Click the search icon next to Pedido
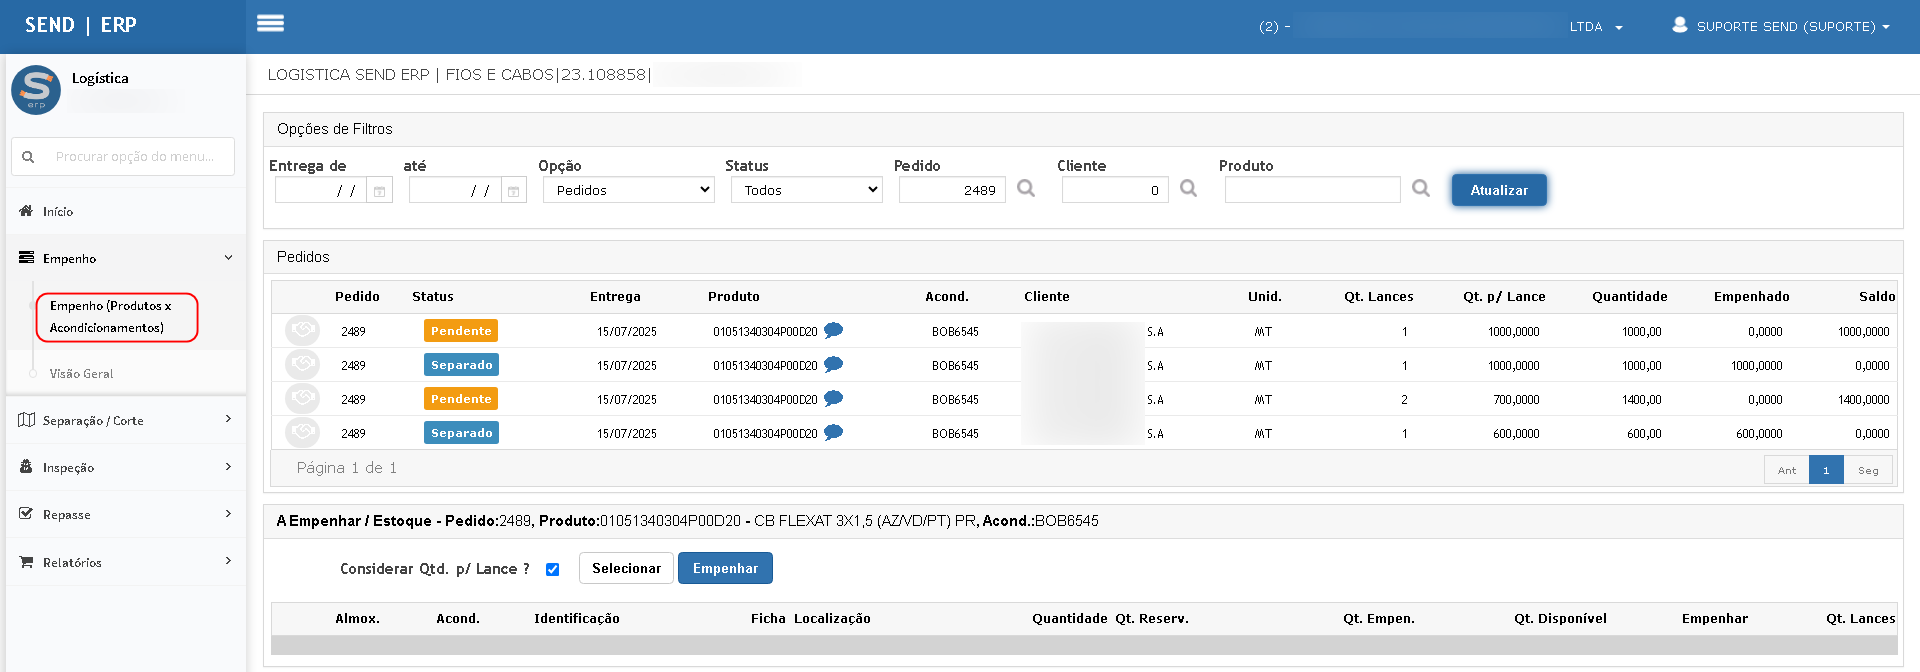 1026,188
